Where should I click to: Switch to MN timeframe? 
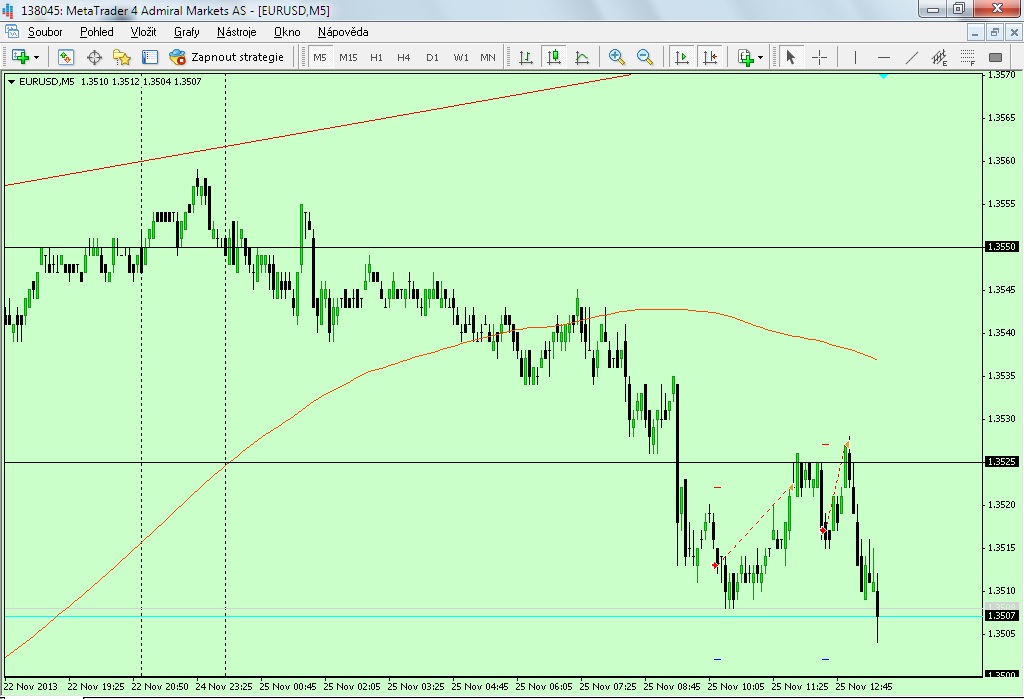(x=488, y=57)
